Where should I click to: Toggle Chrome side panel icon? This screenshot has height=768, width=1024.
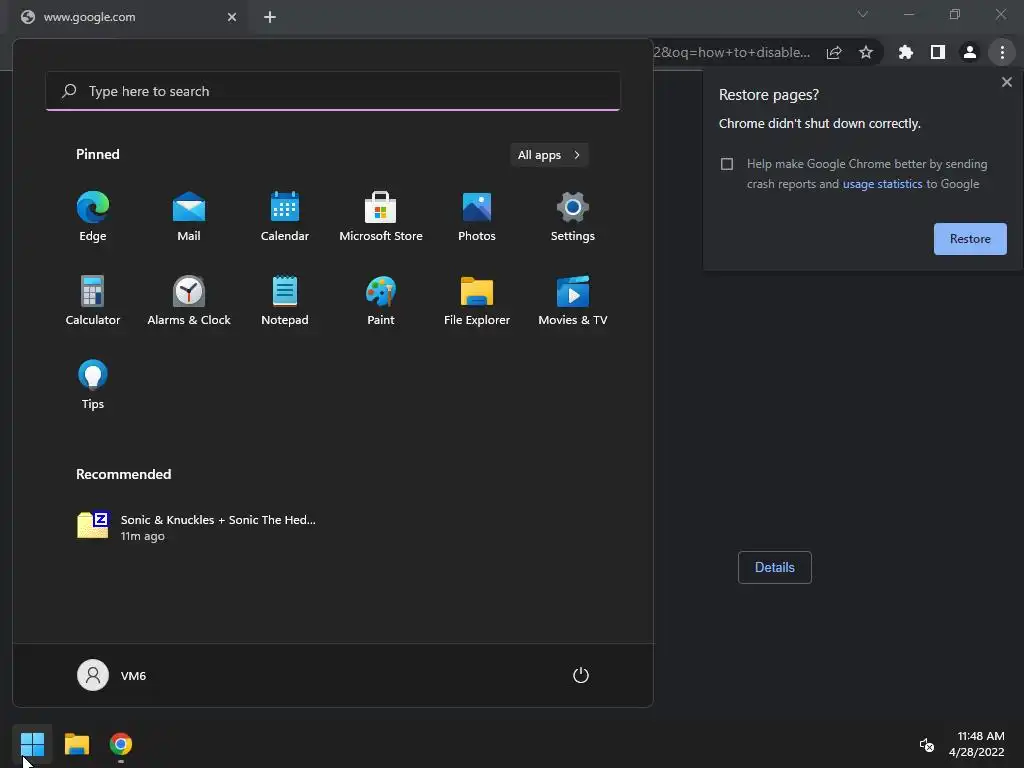(x=937, y=52)
